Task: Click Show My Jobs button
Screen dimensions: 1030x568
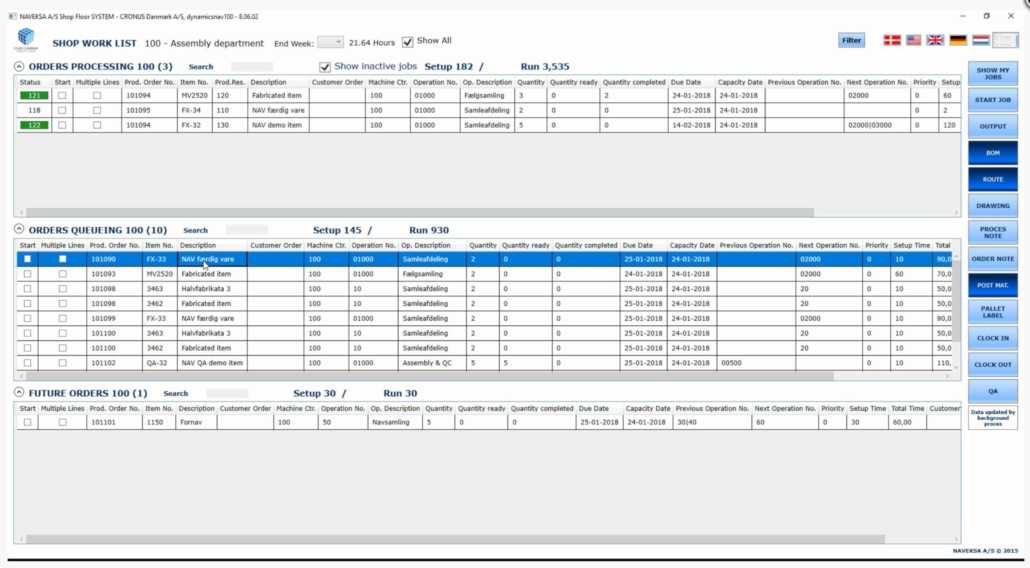Action: pyautogui.click(x=993, y=73)
